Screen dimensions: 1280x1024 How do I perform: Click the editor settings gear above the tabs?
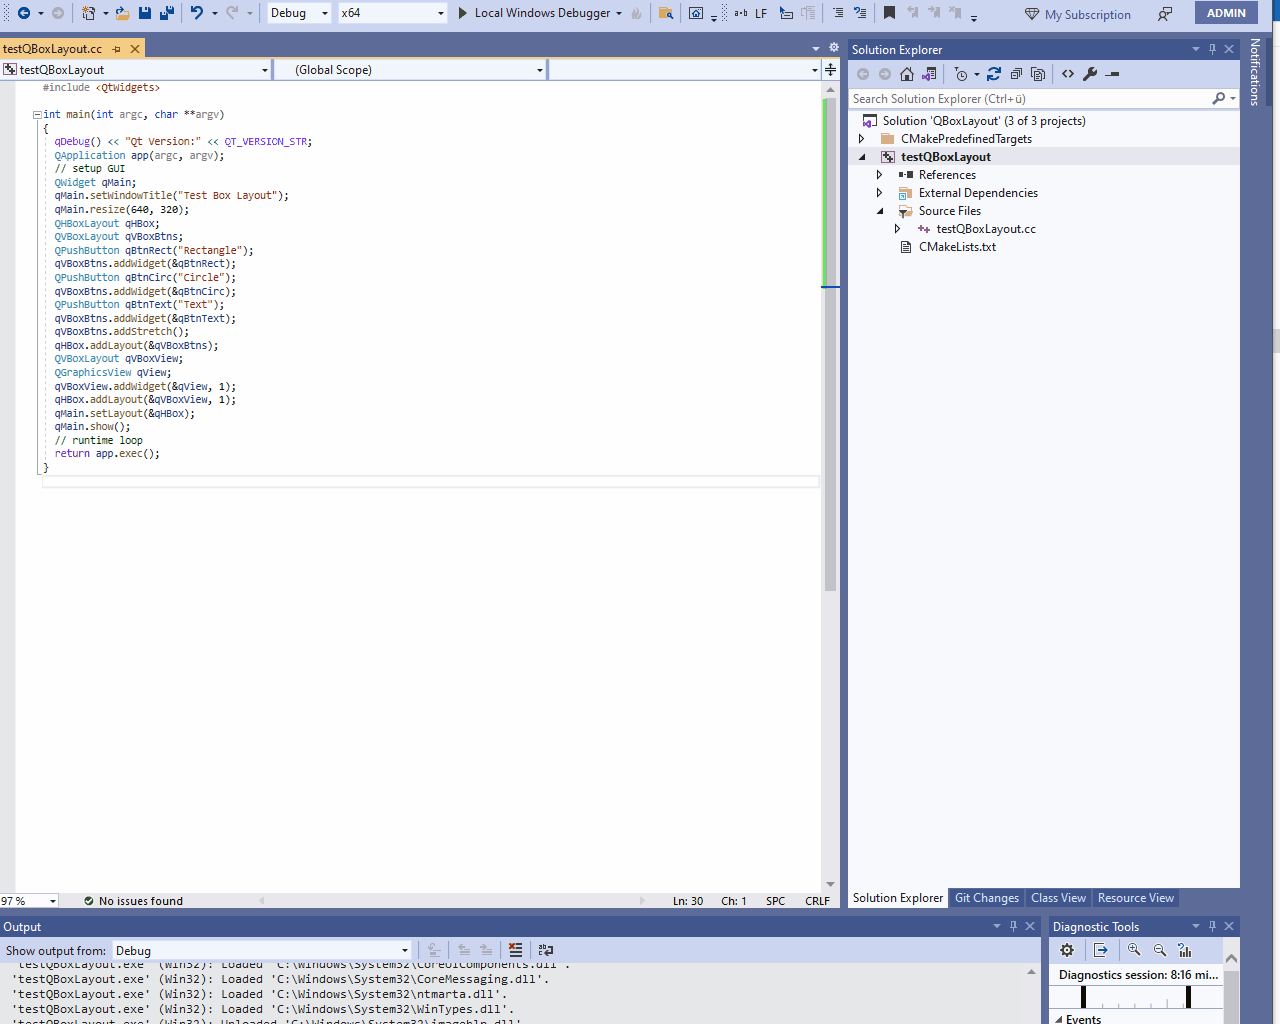point(834,47)
